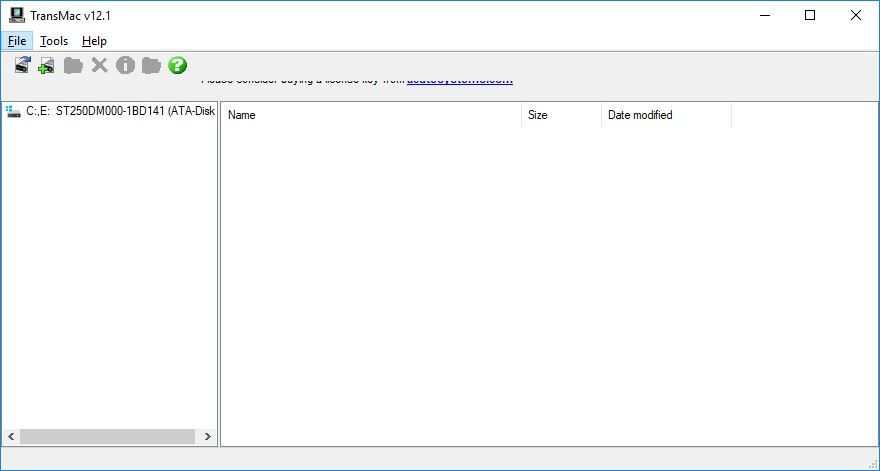Screen dimensions: 880x471
Task: Open the File menu
Action: coord(17,41)
